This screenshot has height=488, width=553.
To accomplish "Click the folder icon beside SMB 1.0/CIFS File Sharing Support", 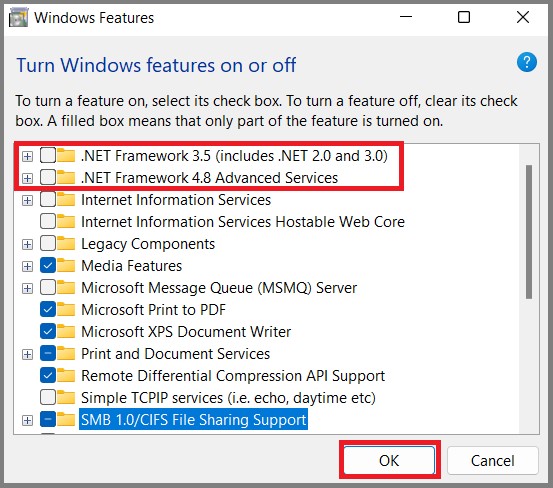I will pos(66,420).
